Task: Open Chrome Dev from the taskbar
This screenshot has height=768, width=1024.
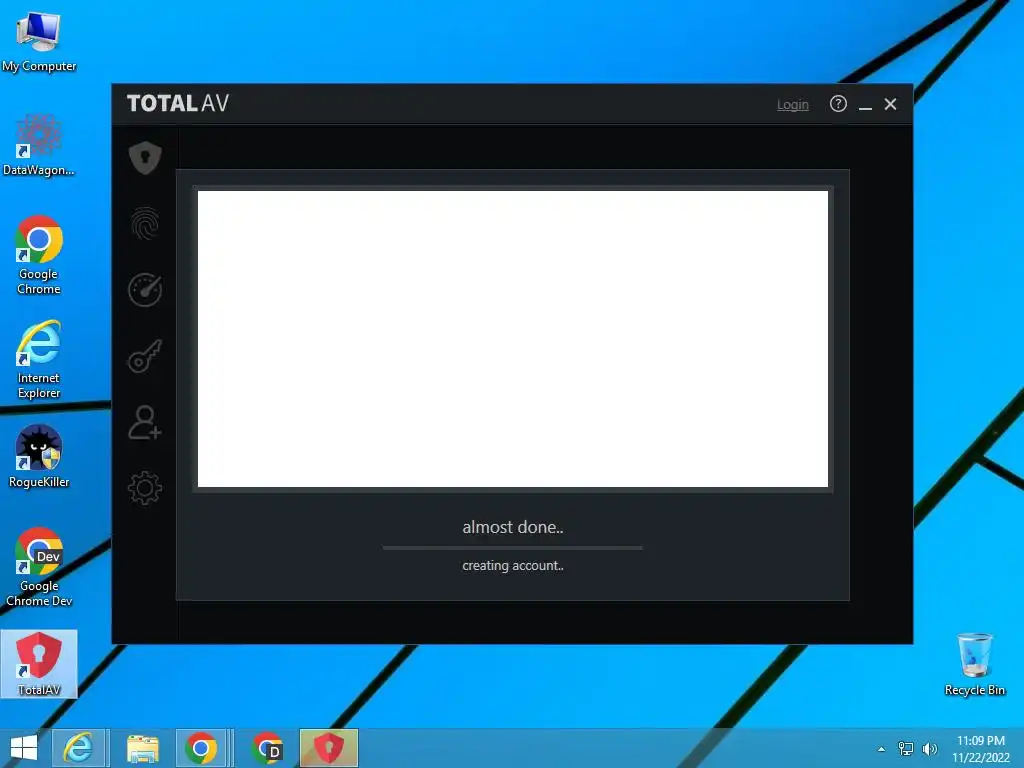Action: click(x=267, y=748)
